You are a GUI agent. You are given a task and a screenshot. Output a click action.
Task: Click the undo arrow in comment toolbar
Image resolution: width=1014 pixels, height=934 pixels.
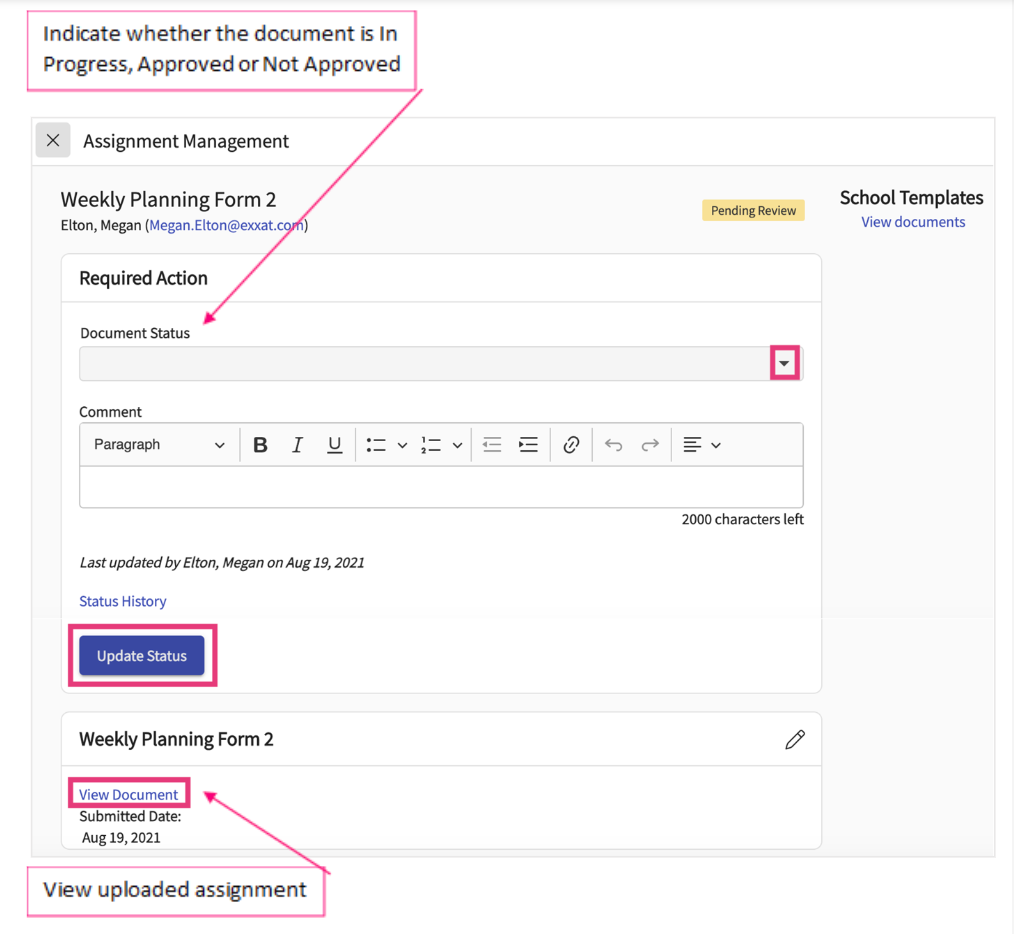point(613,445)
